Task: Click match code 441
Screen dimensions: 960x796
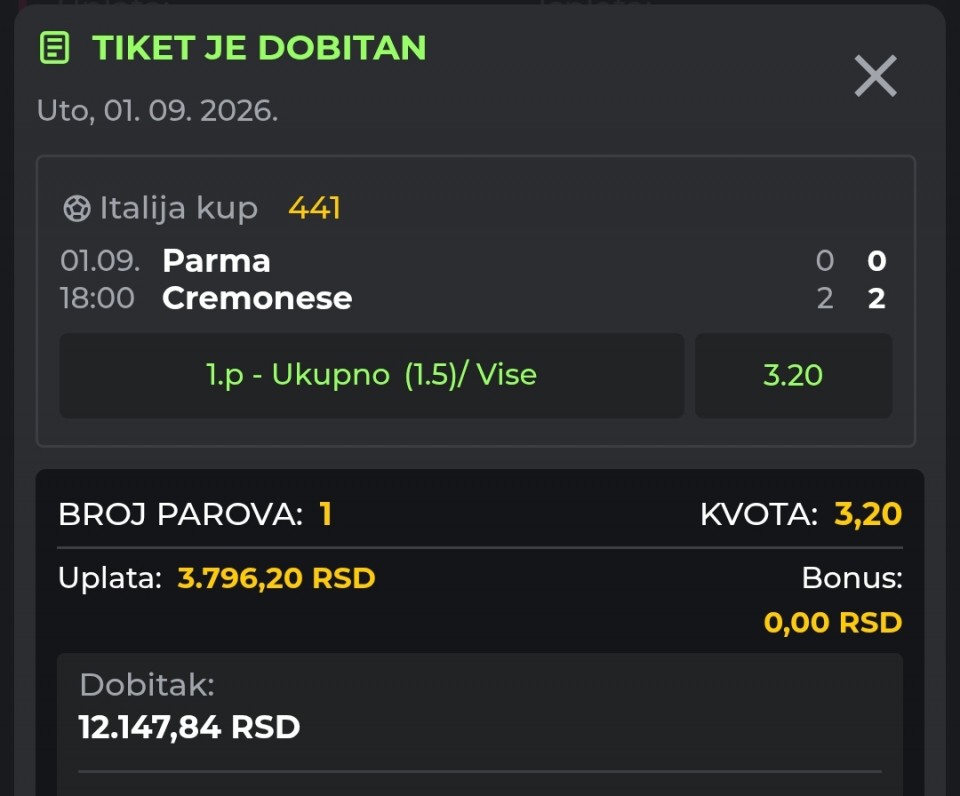Action: point(314,208)
